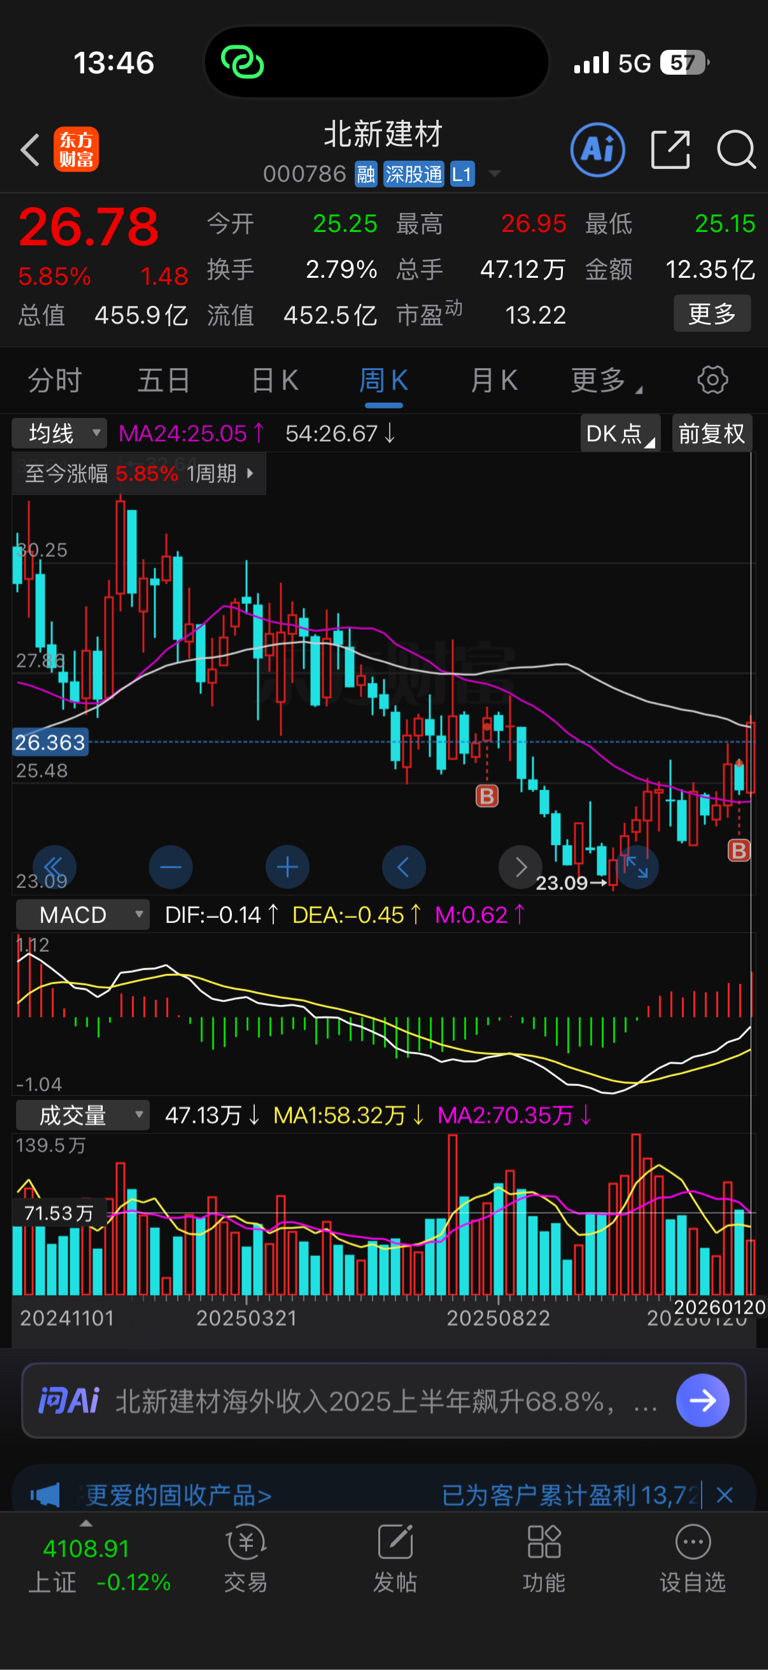Screen dimensions: 768x1670
Task: Open 发帖 post icon in bottom bar
Action: coord(395,1542)
